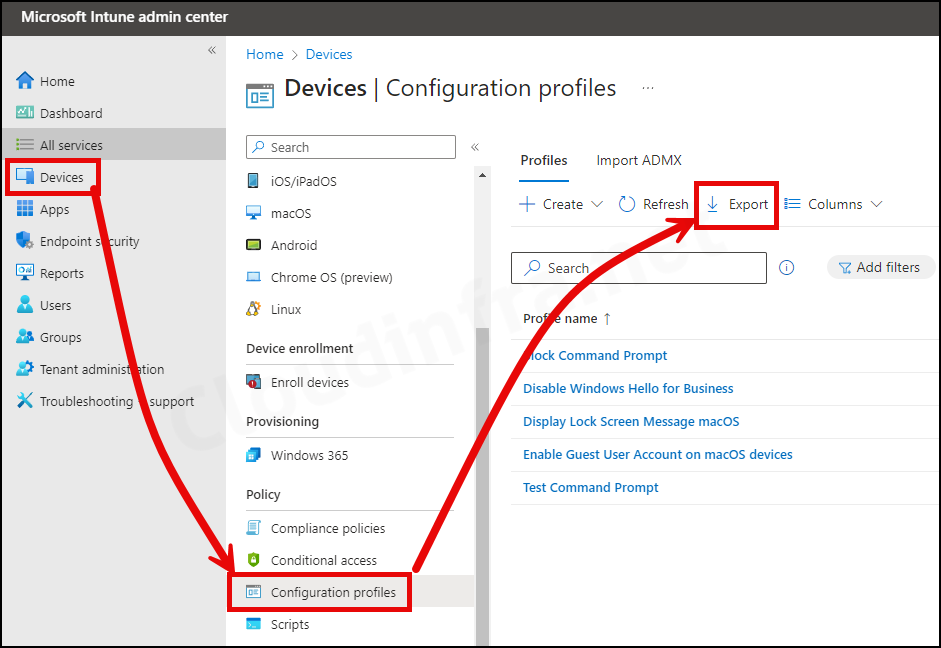Expand the Create dropdown
The height and width of the screenshot is (648, 941).
coord(561,204)
